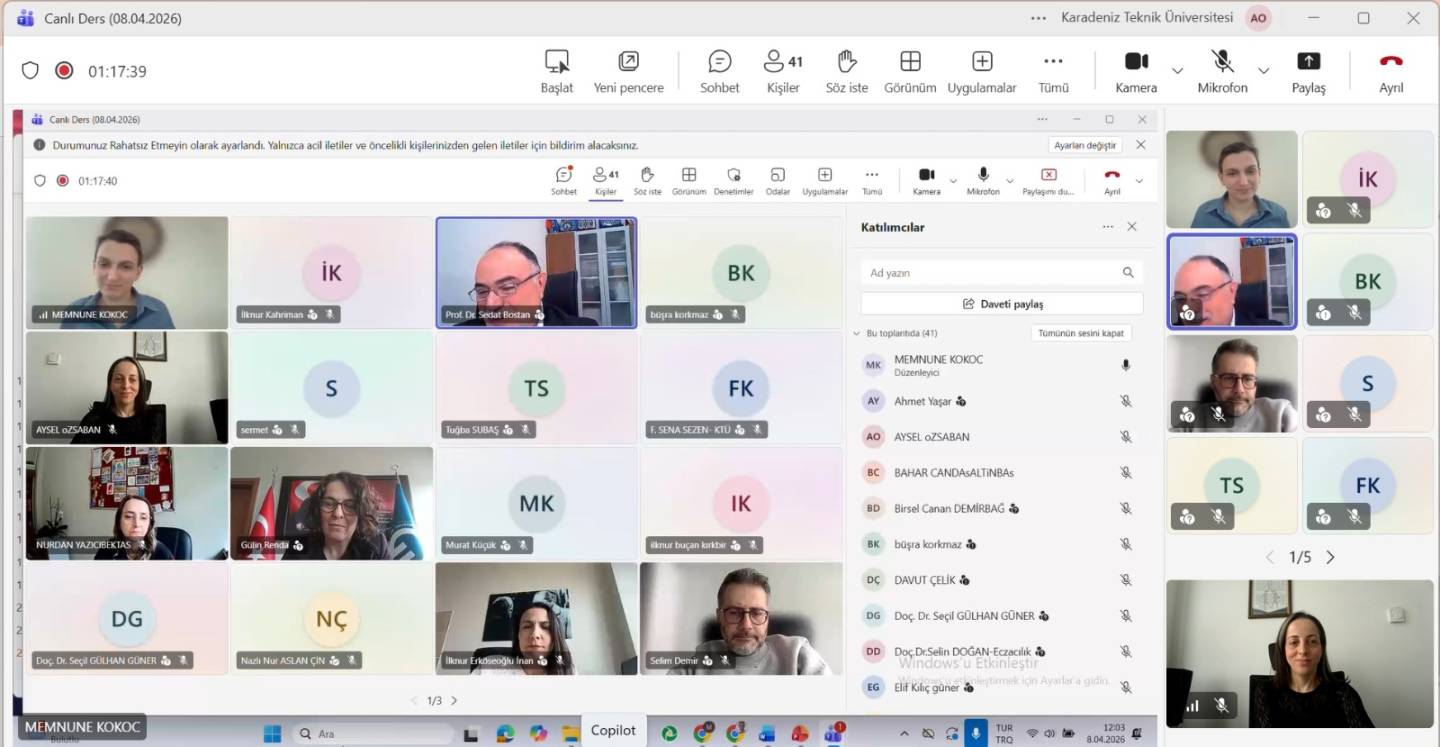The height and width of the screenshot is (747, 1440).
Task: Expand camera options arrow beside Kamera
Action: coord(1177,71)
